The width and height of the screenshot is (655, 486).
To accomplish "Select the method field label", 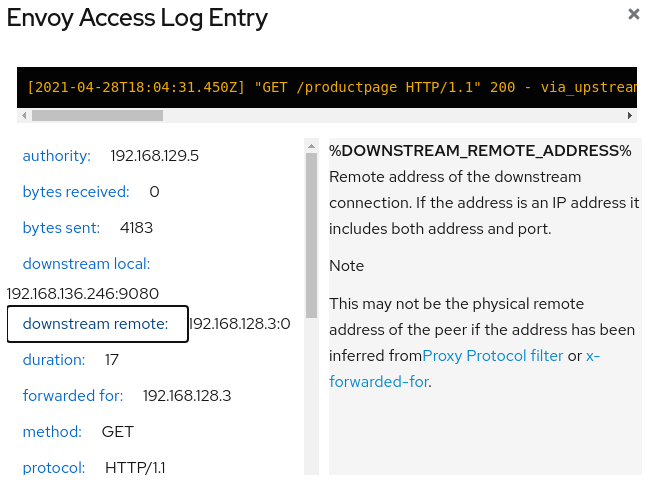I will coord(52,432).
